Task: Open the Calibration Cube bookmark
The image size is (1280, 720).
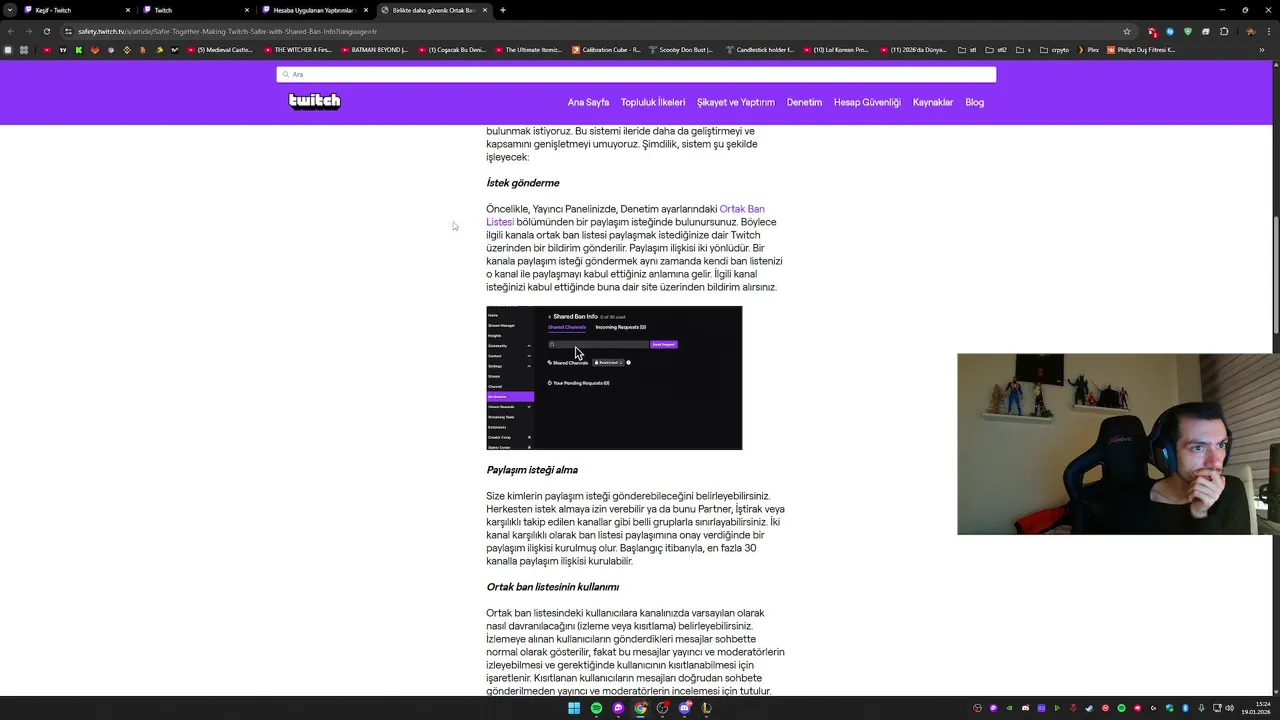Action: (x=607, y=49)
